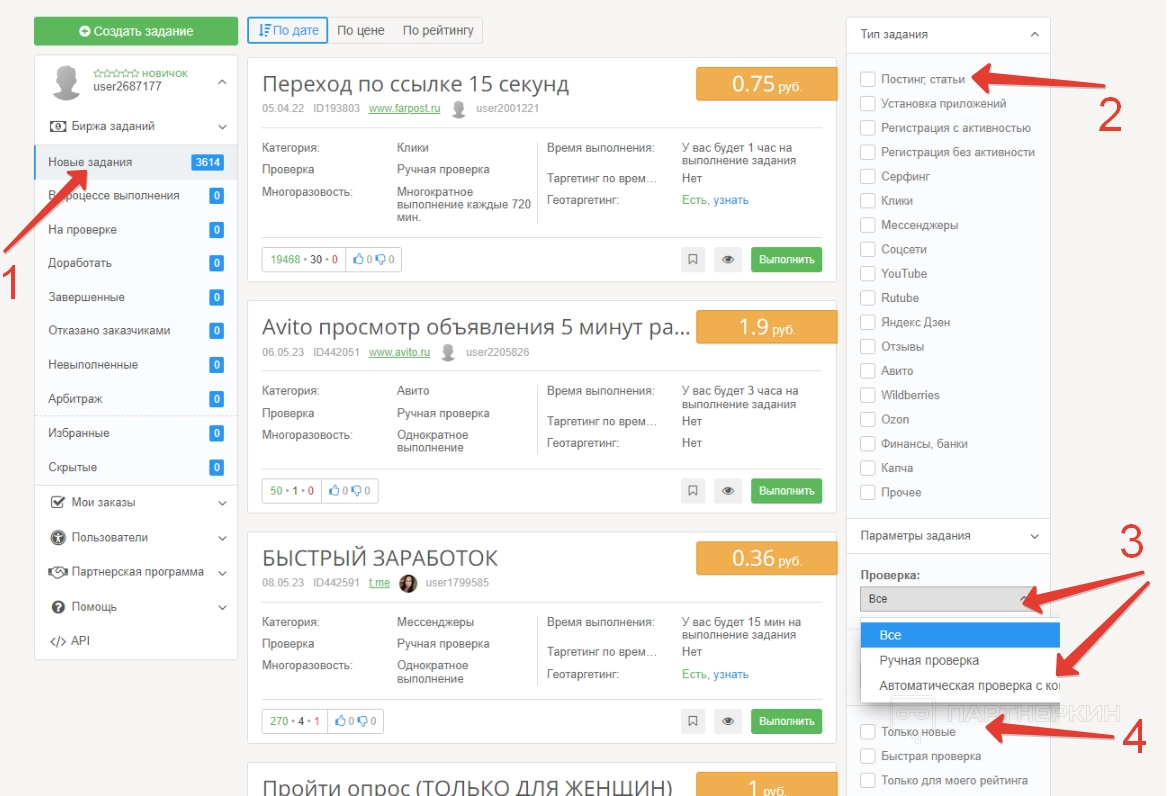This screenshot has height=796, width=1172.
Task: Click eye icon on Avito task
Action: (727, 491)
